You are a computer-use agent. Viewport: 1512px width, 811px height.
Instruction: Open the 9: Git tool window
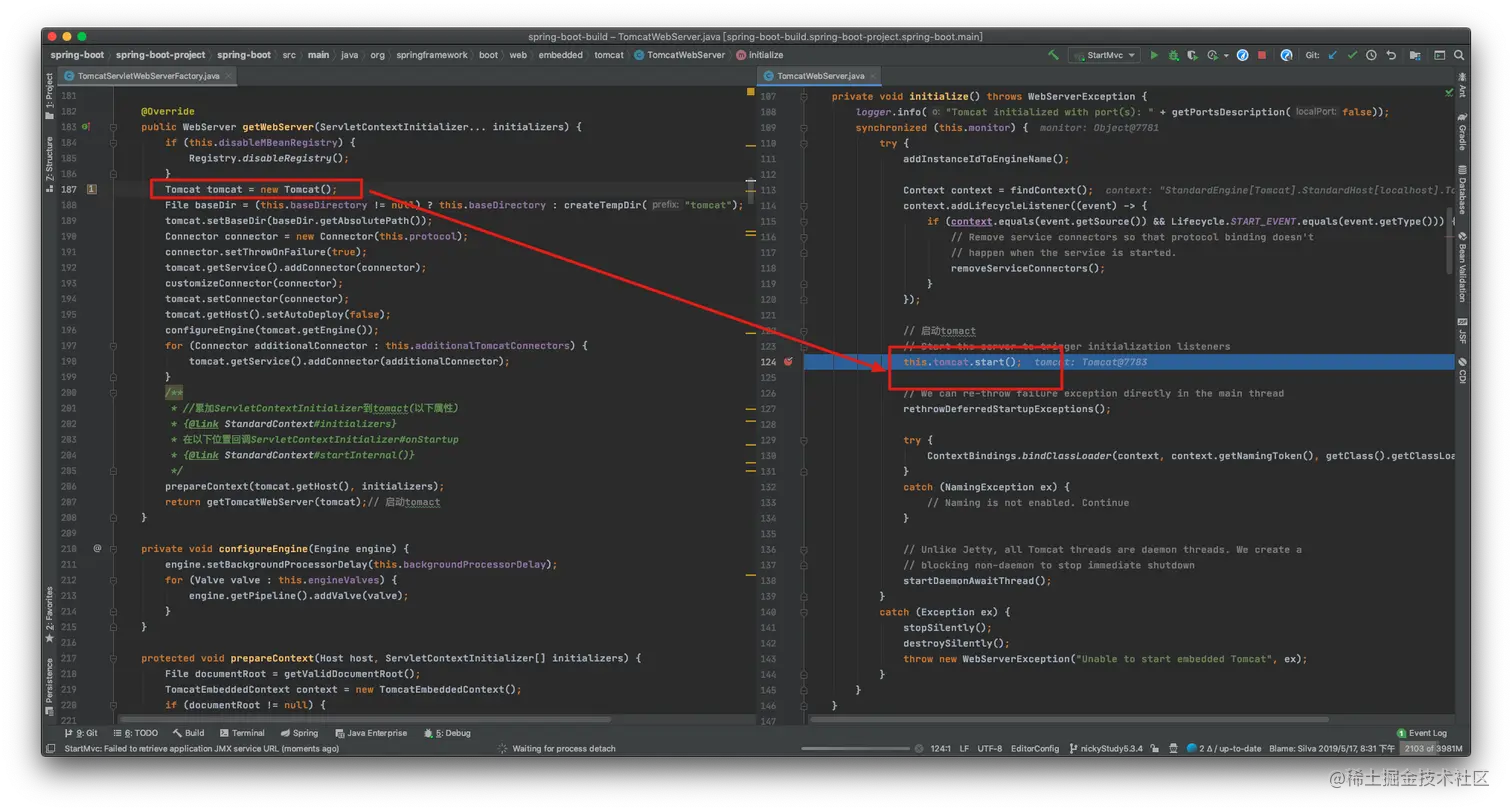coord(79,733)
